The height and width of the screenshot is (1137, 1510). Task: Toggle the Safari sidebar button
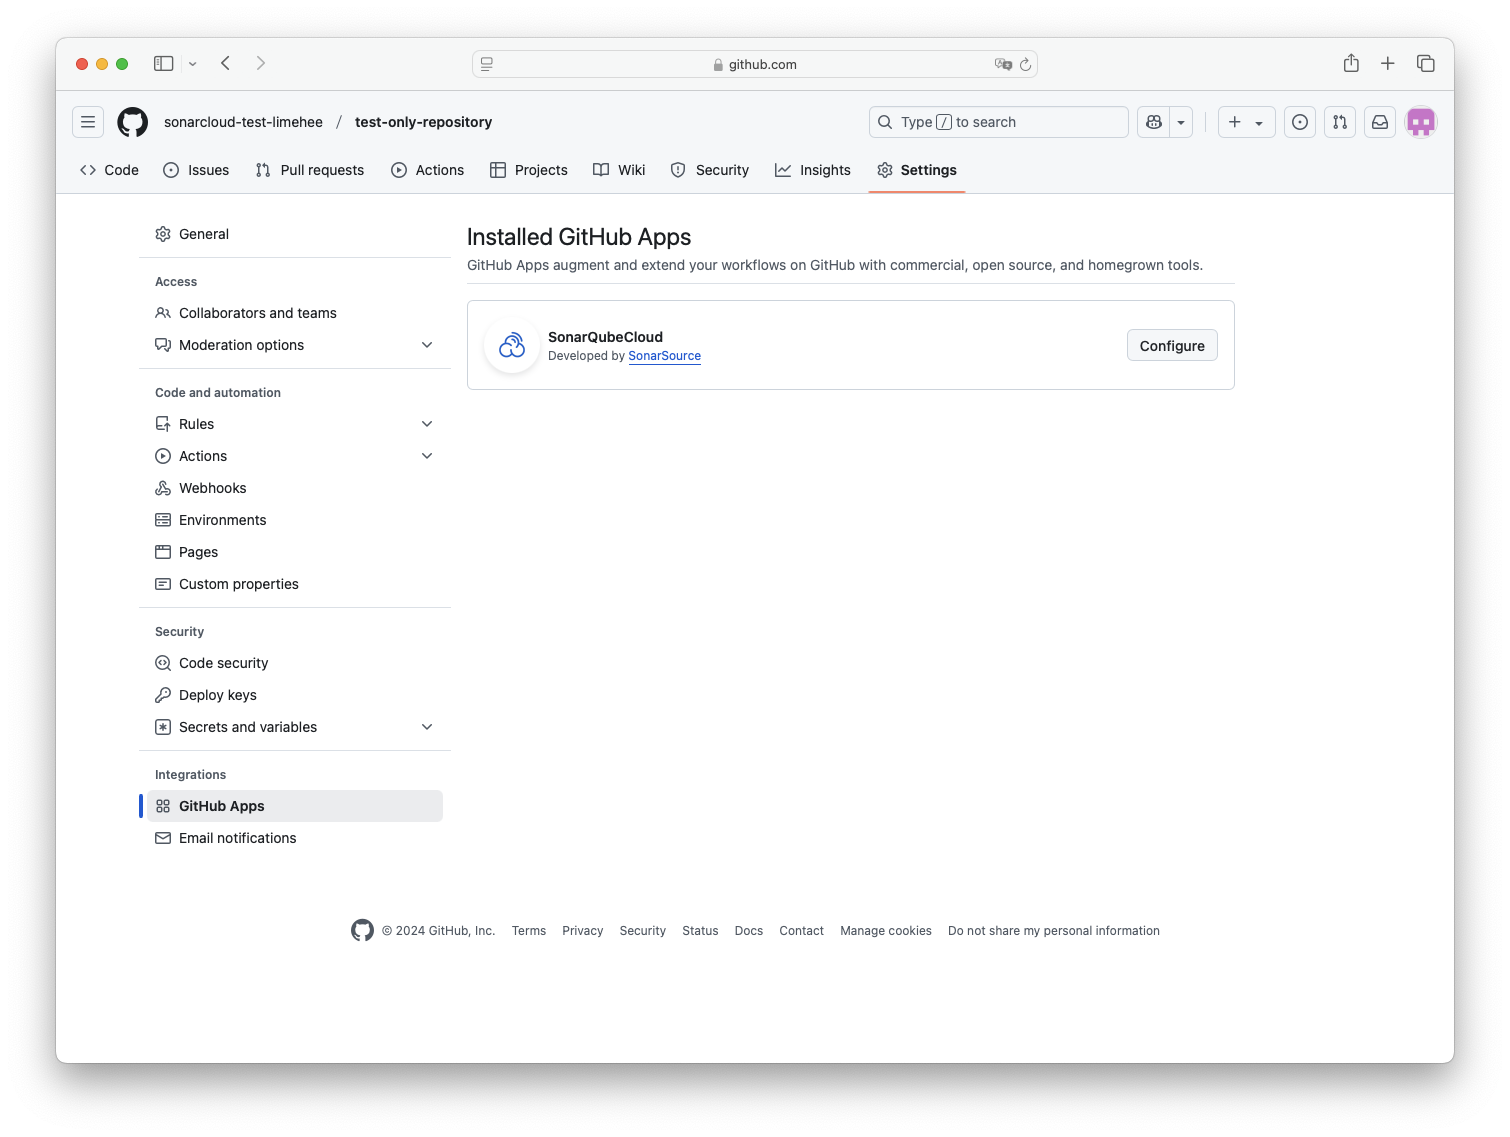tap(164, 63)
